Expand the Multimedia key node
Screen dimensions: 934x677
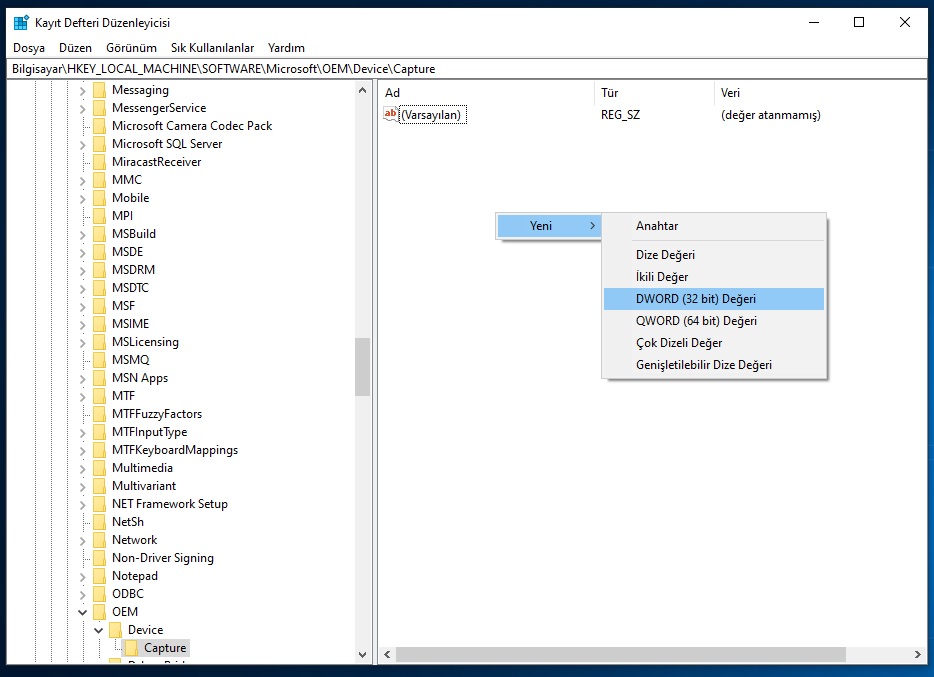[82, 468]
